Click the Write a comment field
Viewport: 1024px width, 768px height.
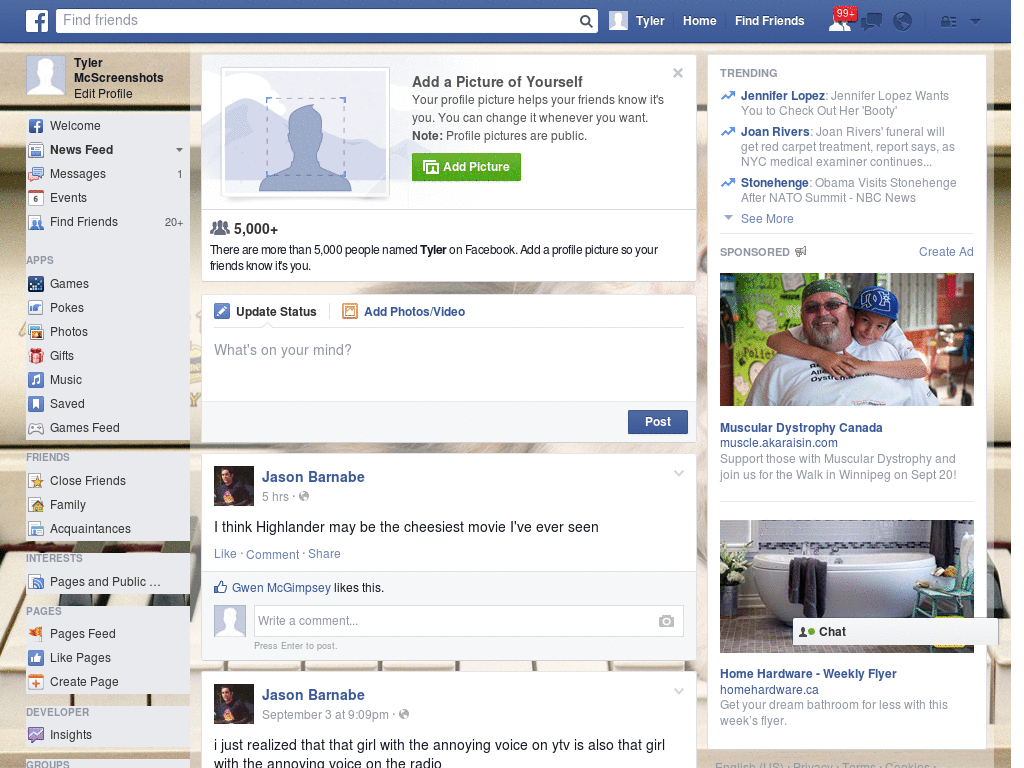[468, 621]
